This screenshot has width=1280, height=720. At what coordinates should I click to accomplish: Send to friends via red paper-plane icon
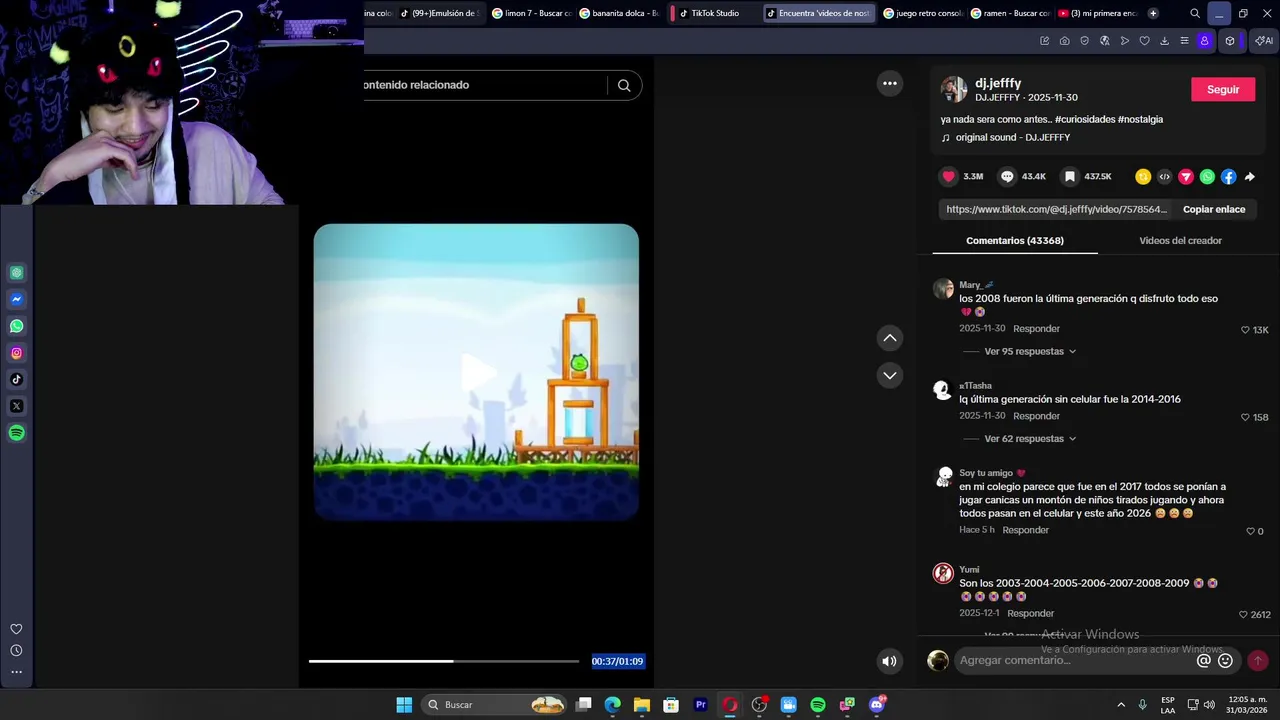[1186, 176]
